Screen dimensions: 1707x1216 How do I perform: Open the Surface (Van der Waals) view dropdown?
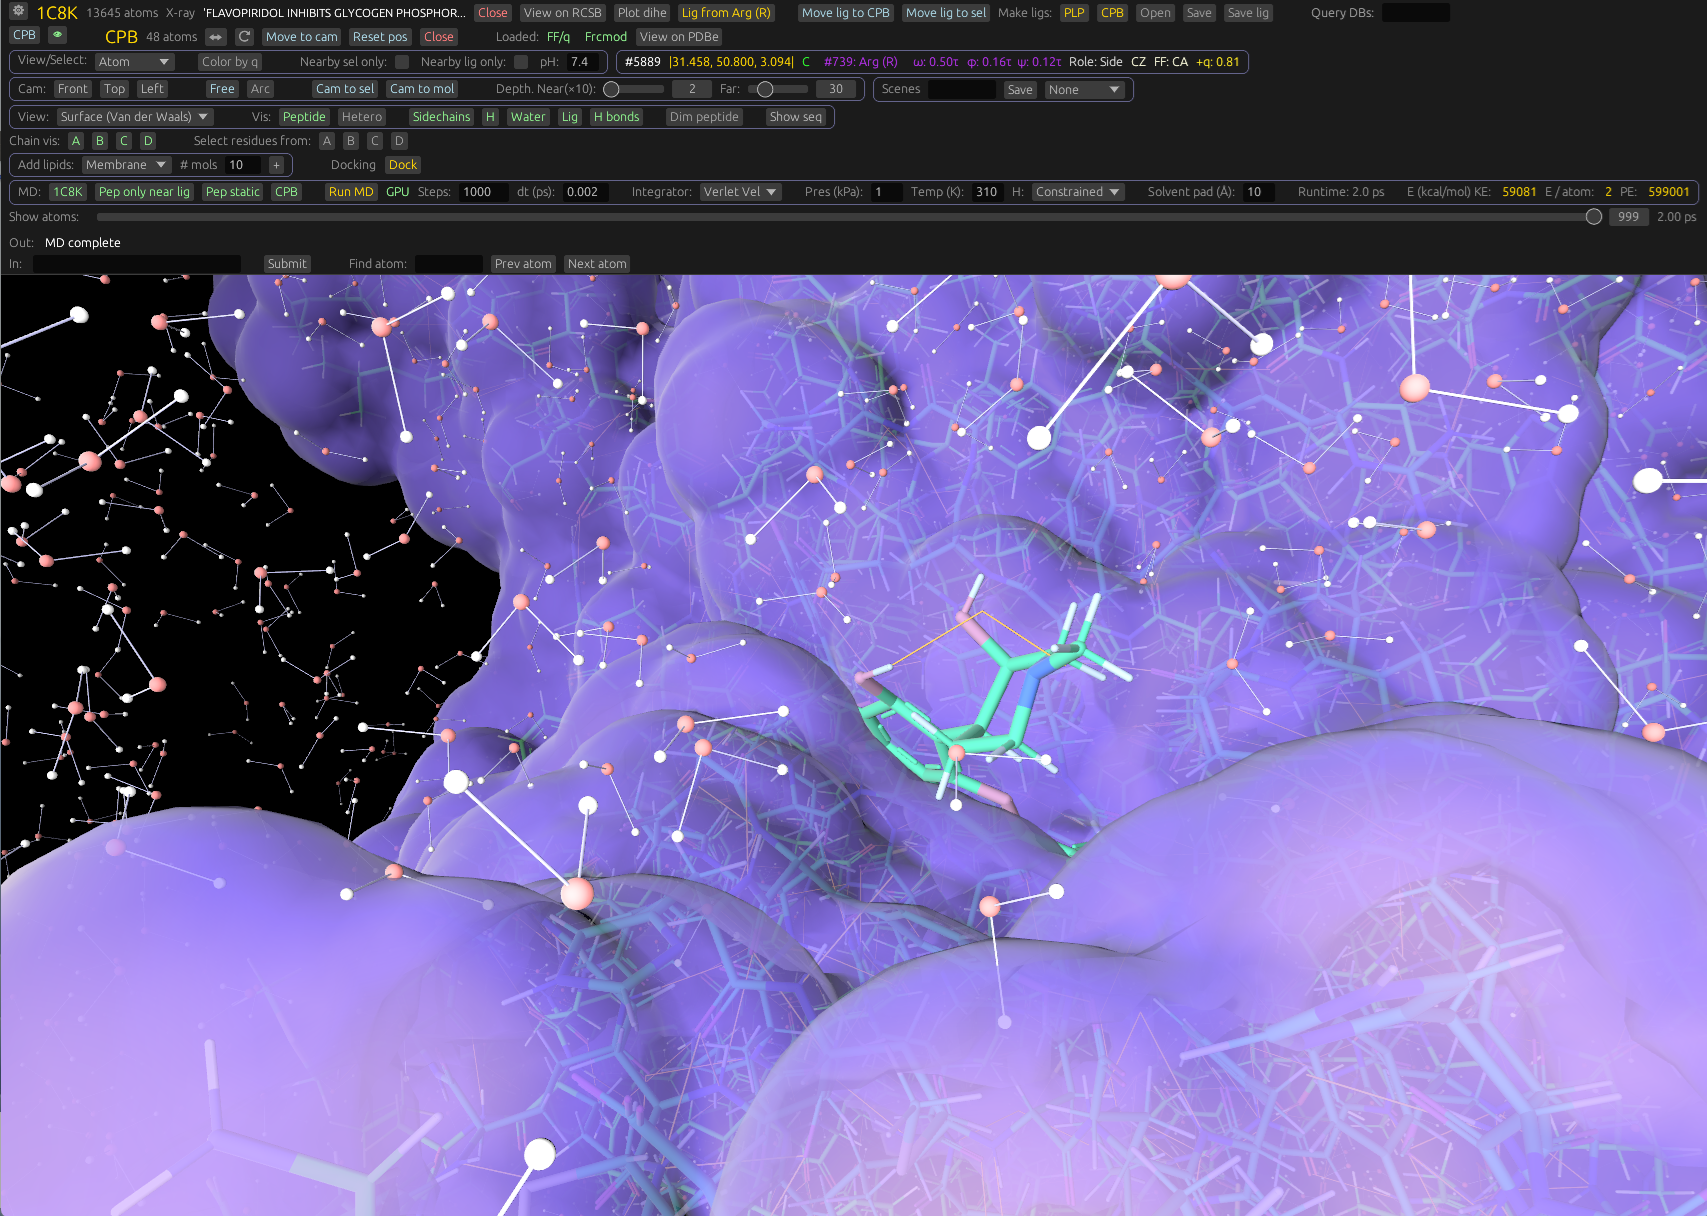[134, 117]
